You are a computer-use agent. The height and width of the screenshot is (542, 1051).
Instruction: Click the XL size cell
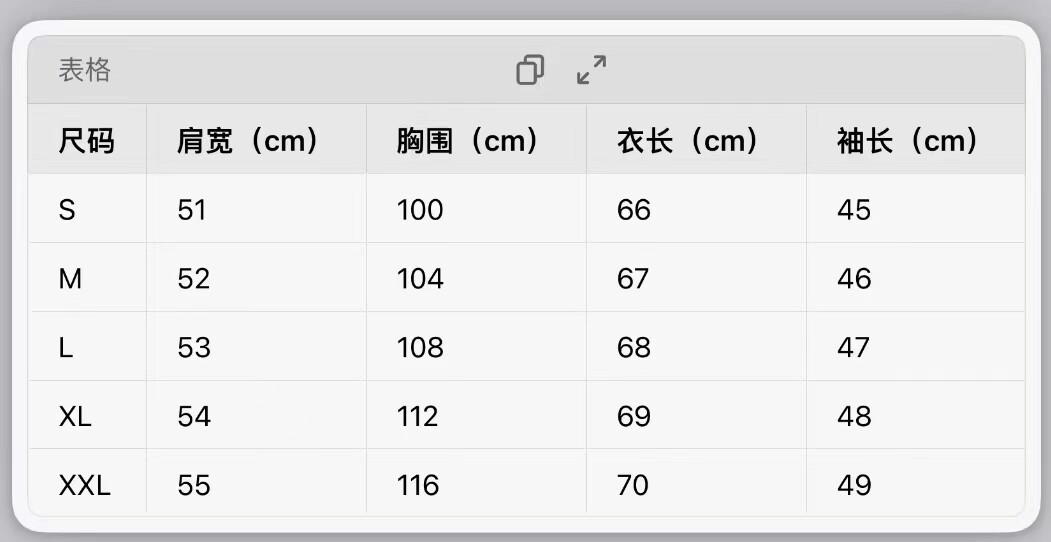tap(75, 417)
